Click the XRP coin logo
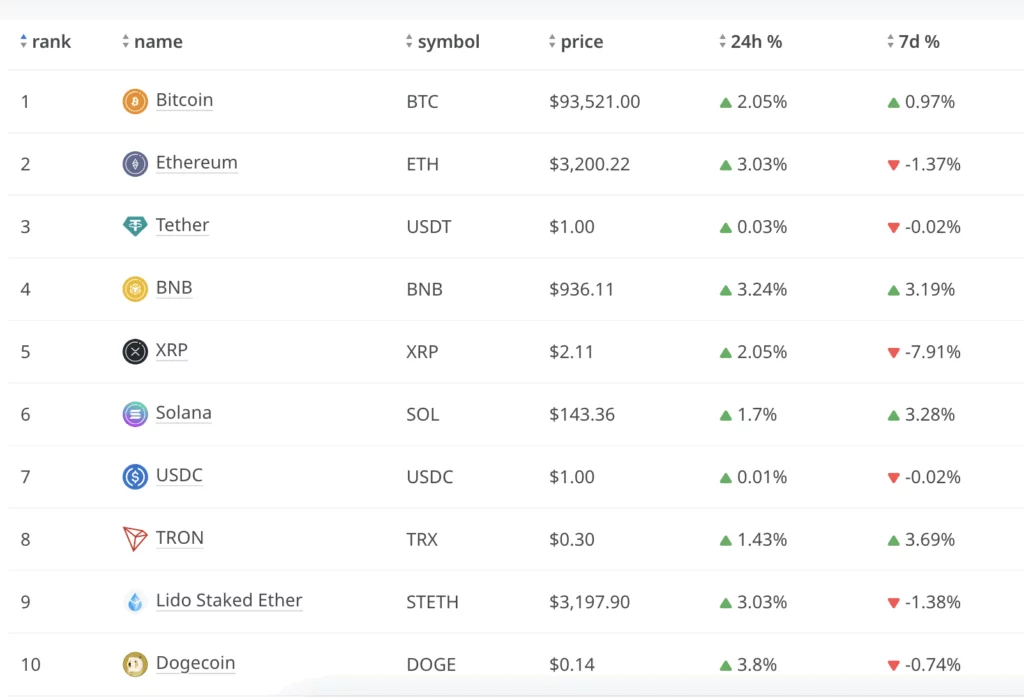 coord(134,351)
